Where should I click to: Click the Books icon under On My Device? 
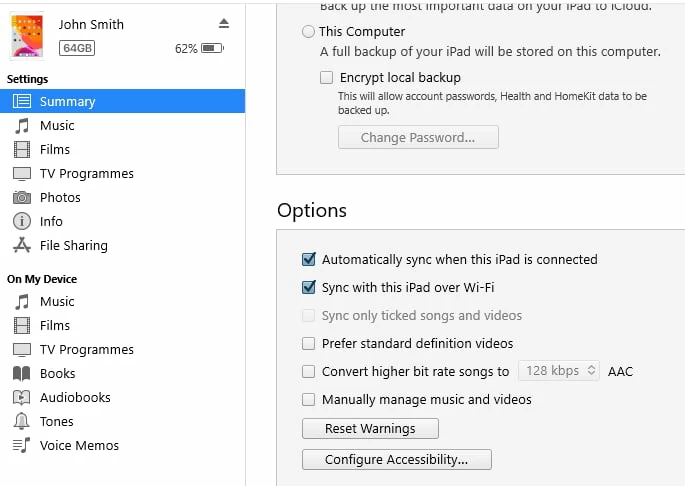pyautogui.click(x=22, y=374)
